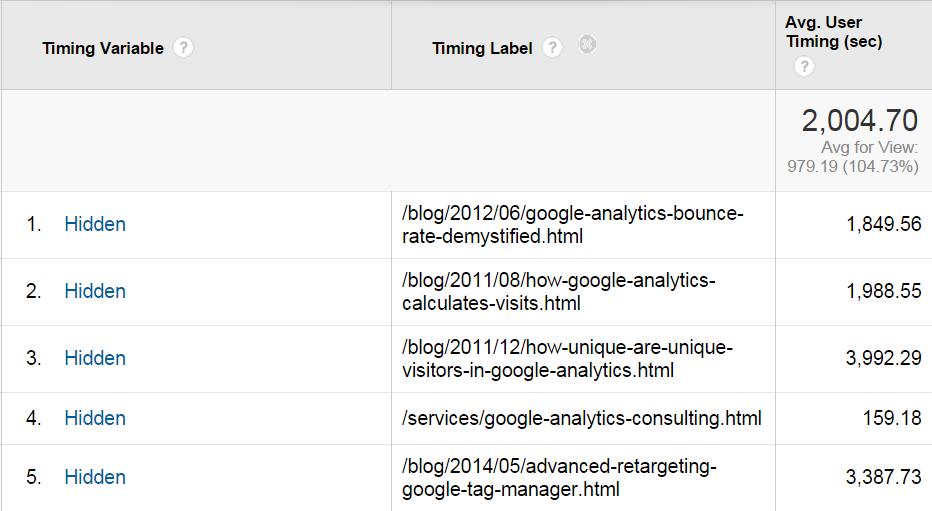Screen dimensions: 932x511
Task: Select the google-analytics-consulting.html label
Action: click(x=581, y=418)
